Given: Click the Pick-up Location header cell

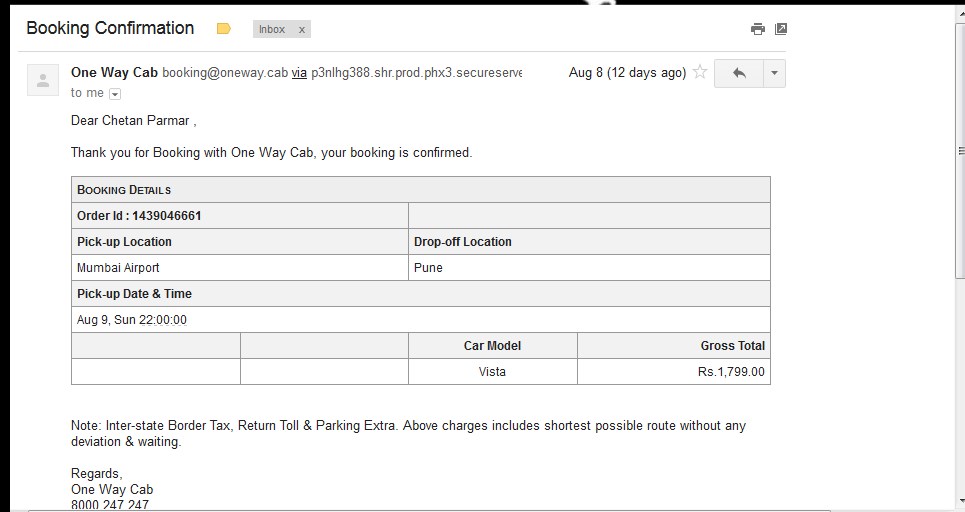Looking at the screenshot, I should pos(240,242).
